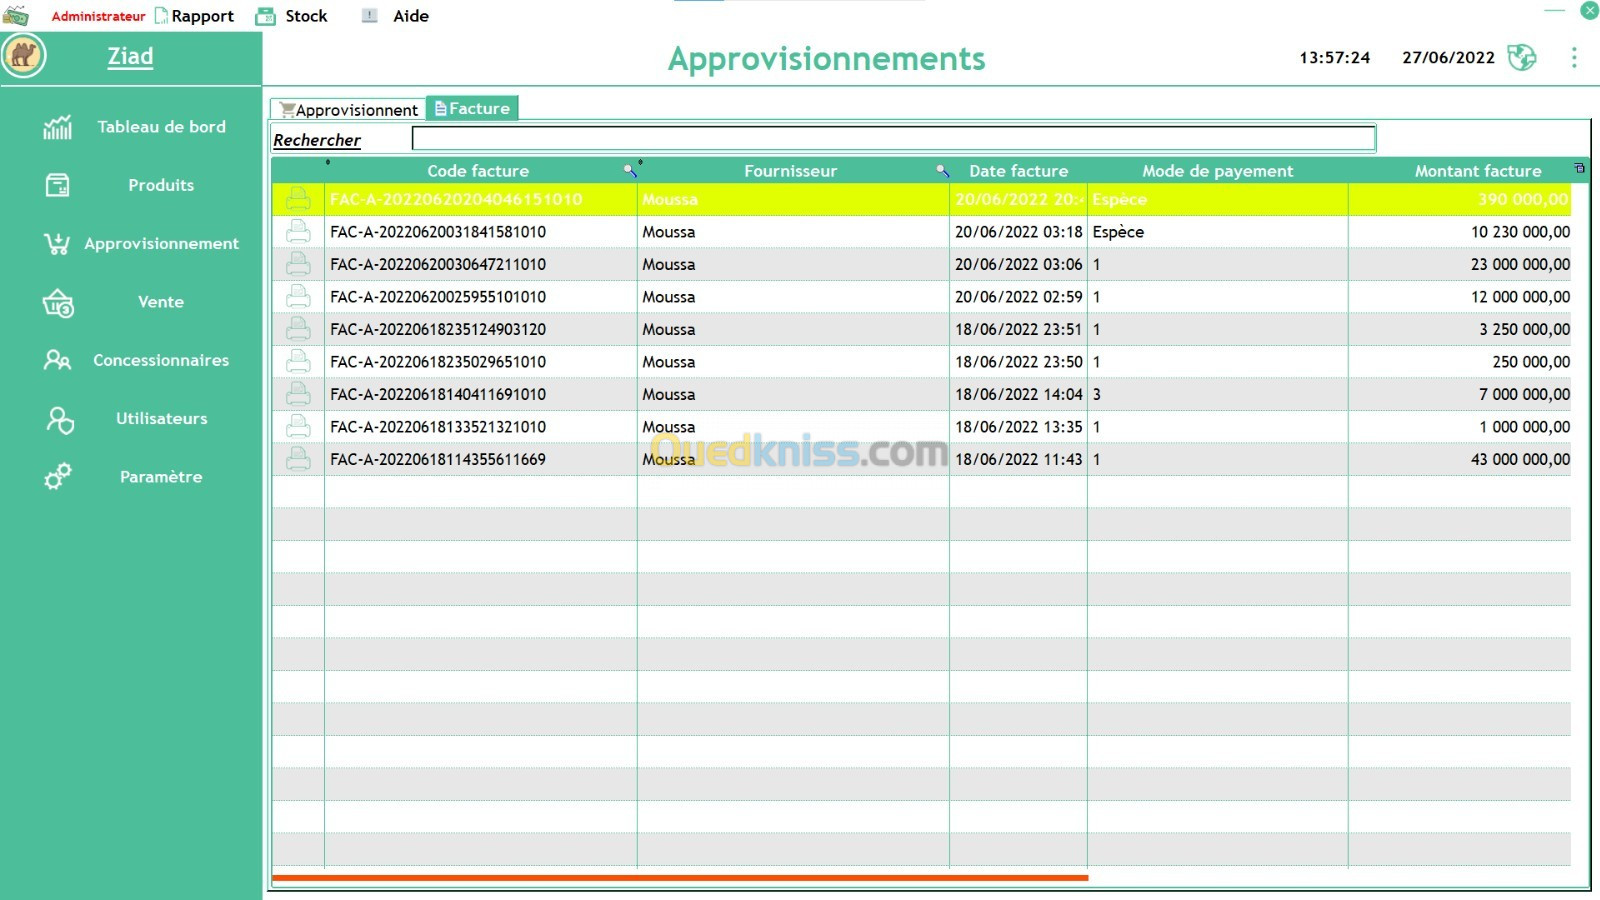
Task: Click Espèce in the 03:18 invoice row
Action: tap(1118, 232)
